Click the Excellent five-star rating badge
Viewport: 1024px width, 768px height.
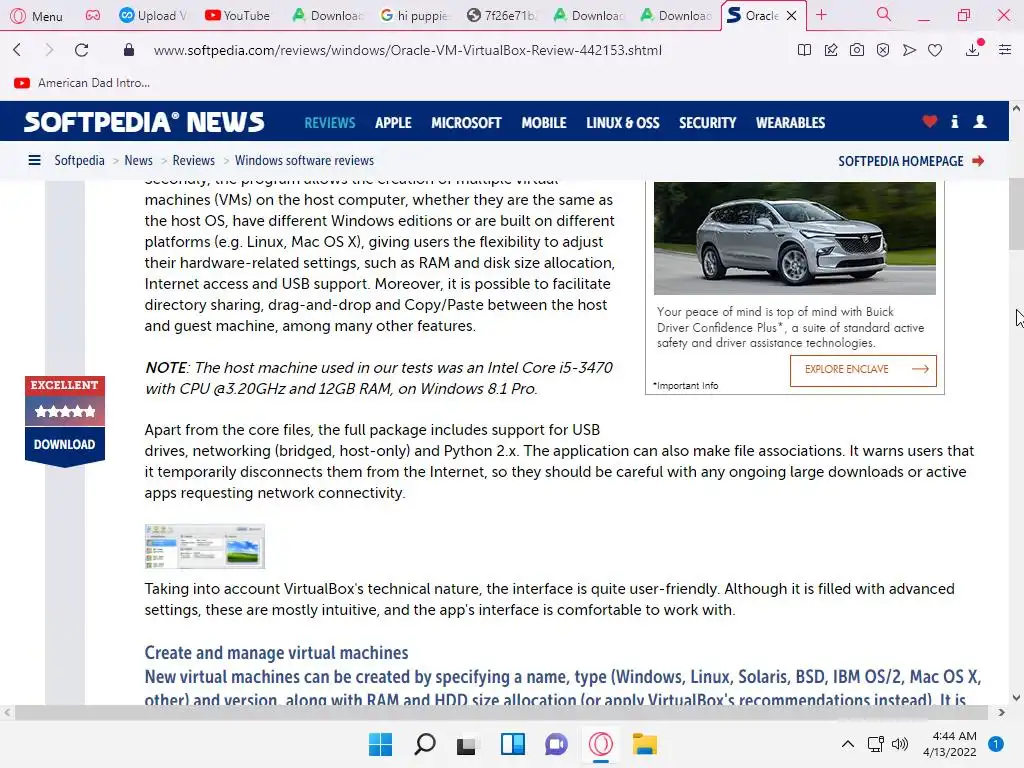(65, 400)
